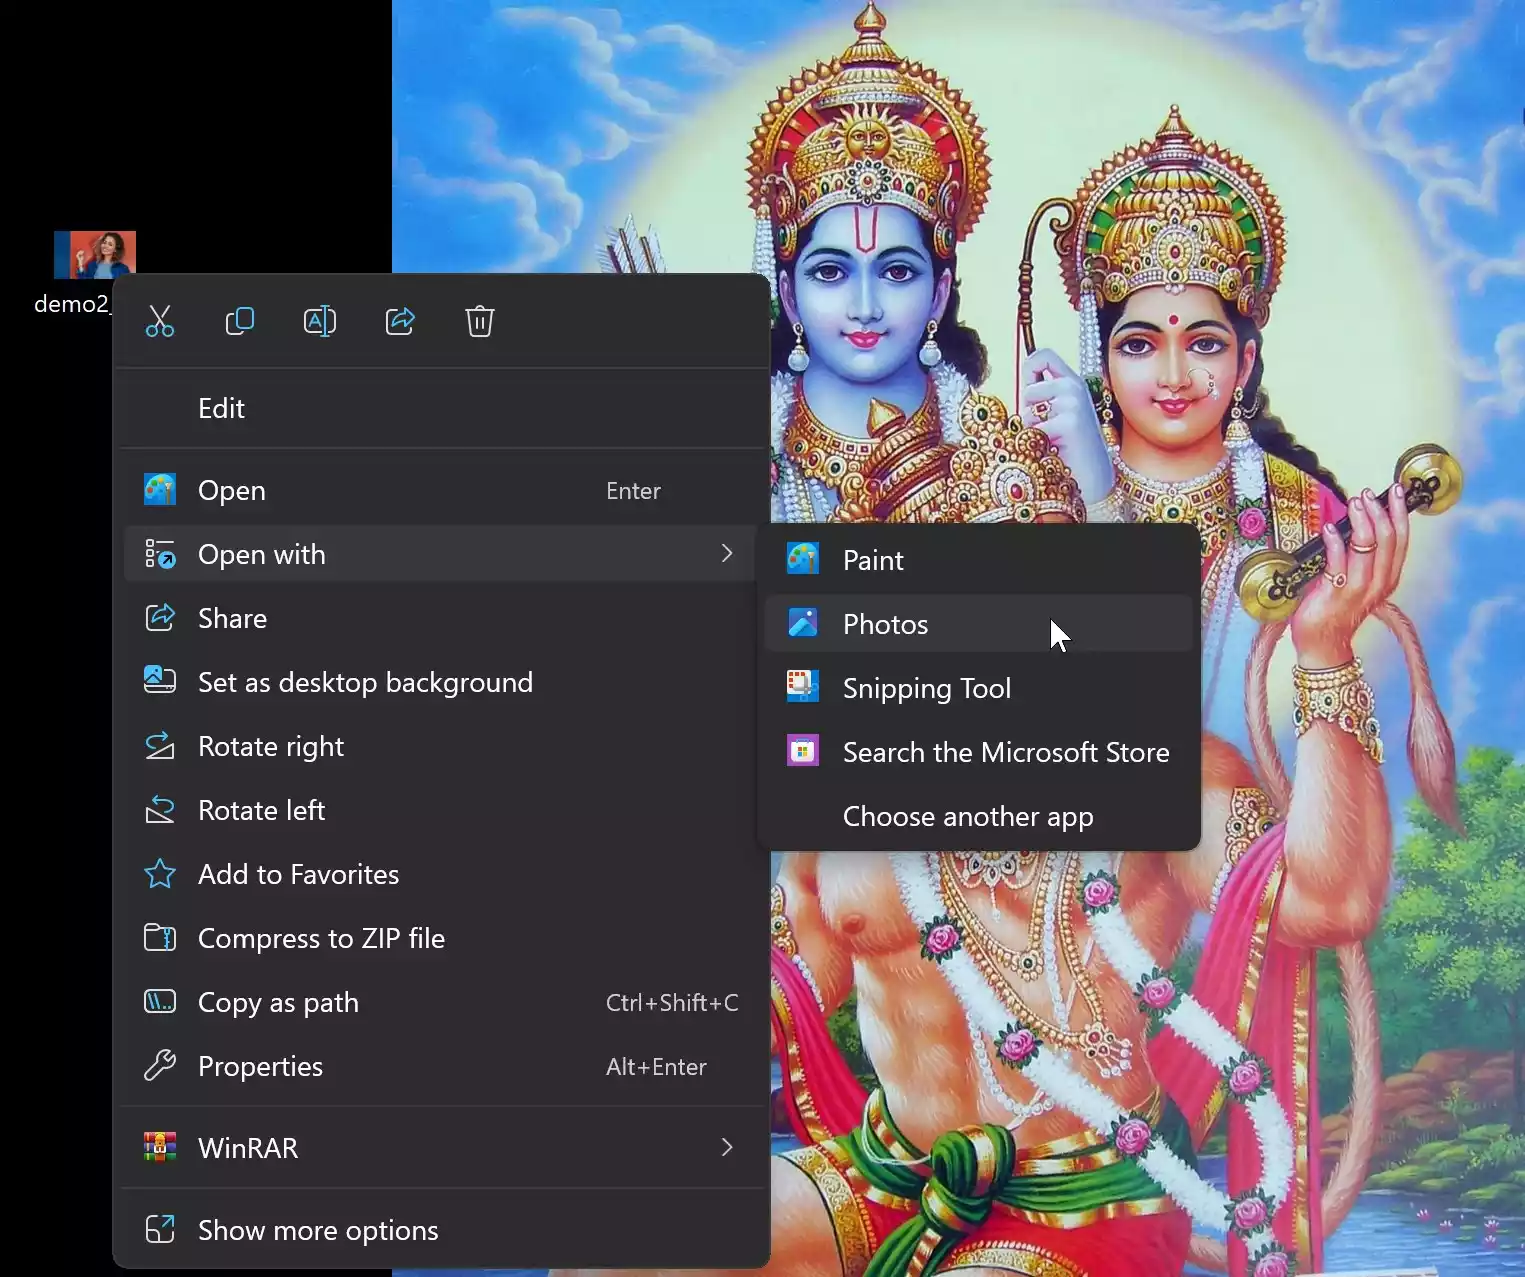The image size is (1525, 1277).
Task: Choose Rotate right
Action: coord(441,746)
